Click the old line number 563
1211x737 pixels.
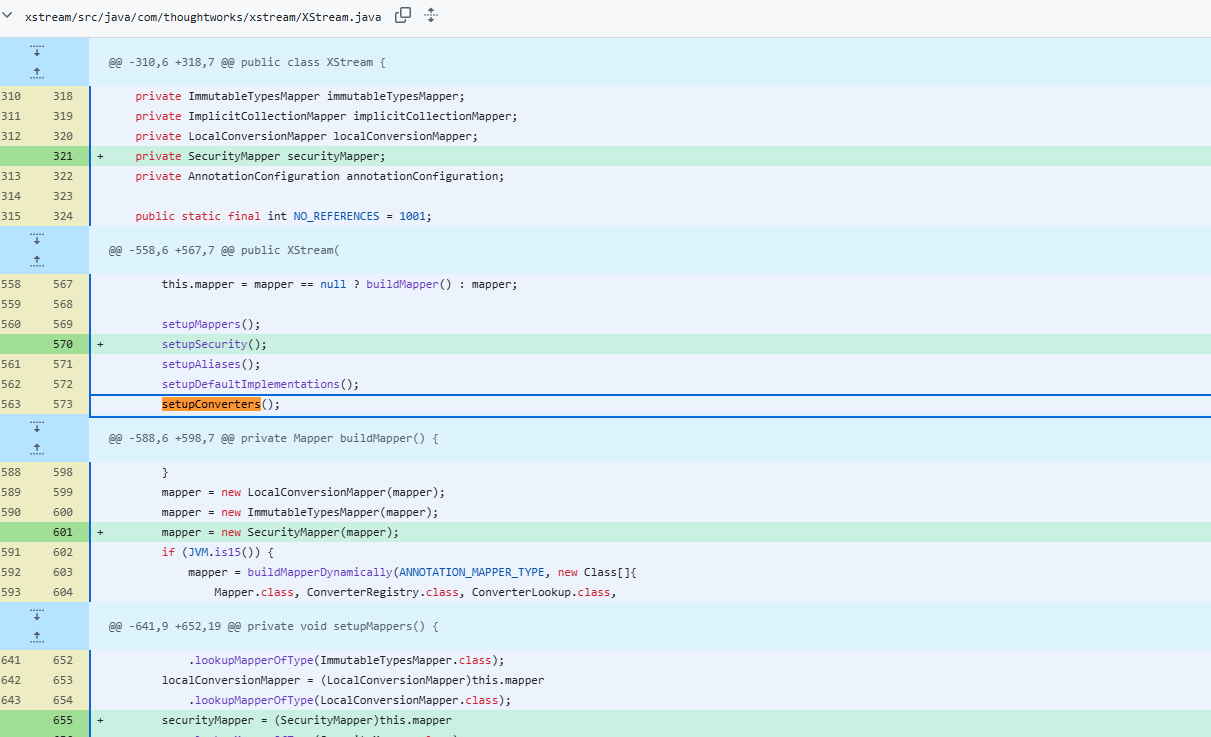pyautogui.click(x=11, y=404)
